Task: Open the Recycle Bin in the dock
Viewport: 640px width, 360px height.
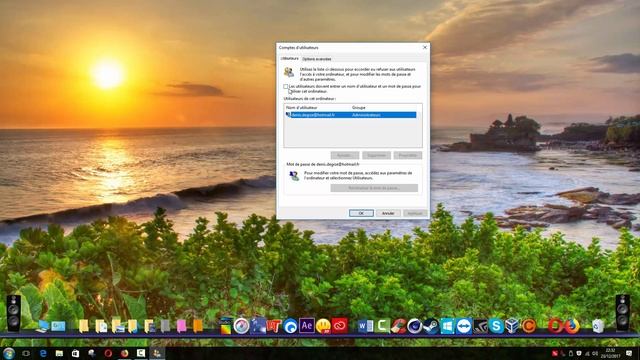Action: pos(598,326)
